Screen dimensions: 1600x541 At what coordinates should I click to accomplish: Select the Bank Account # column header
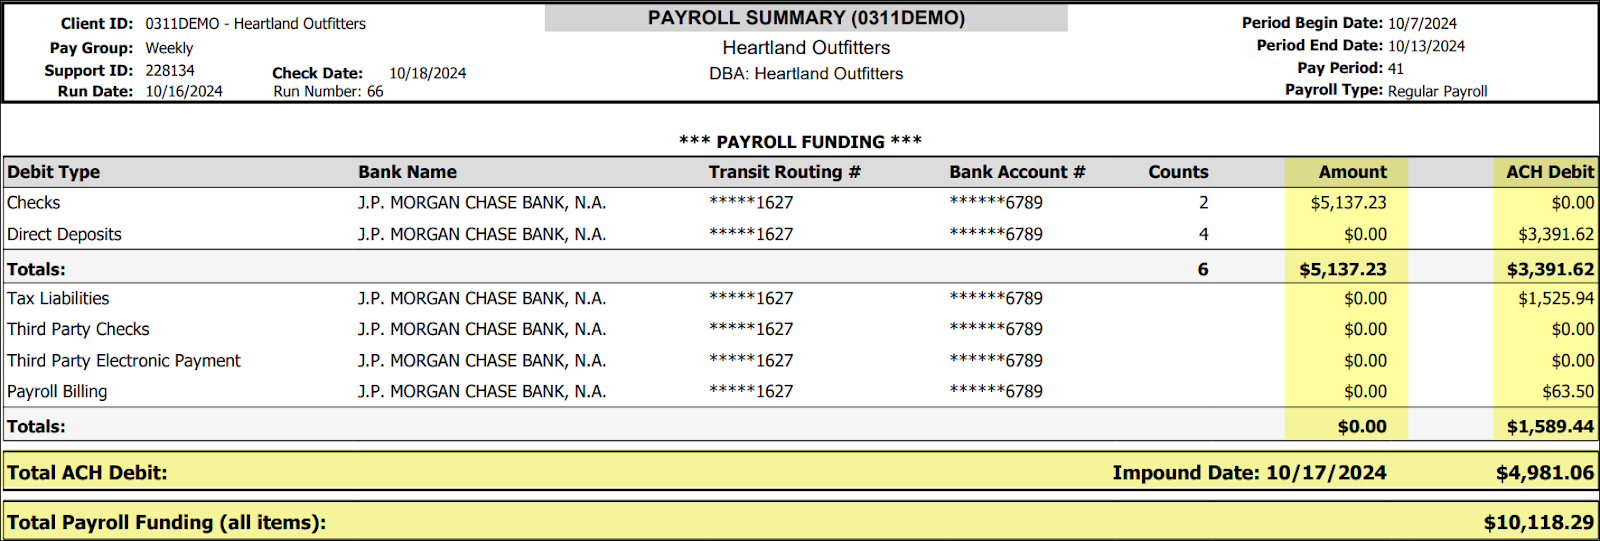[x=1016, y=172]
